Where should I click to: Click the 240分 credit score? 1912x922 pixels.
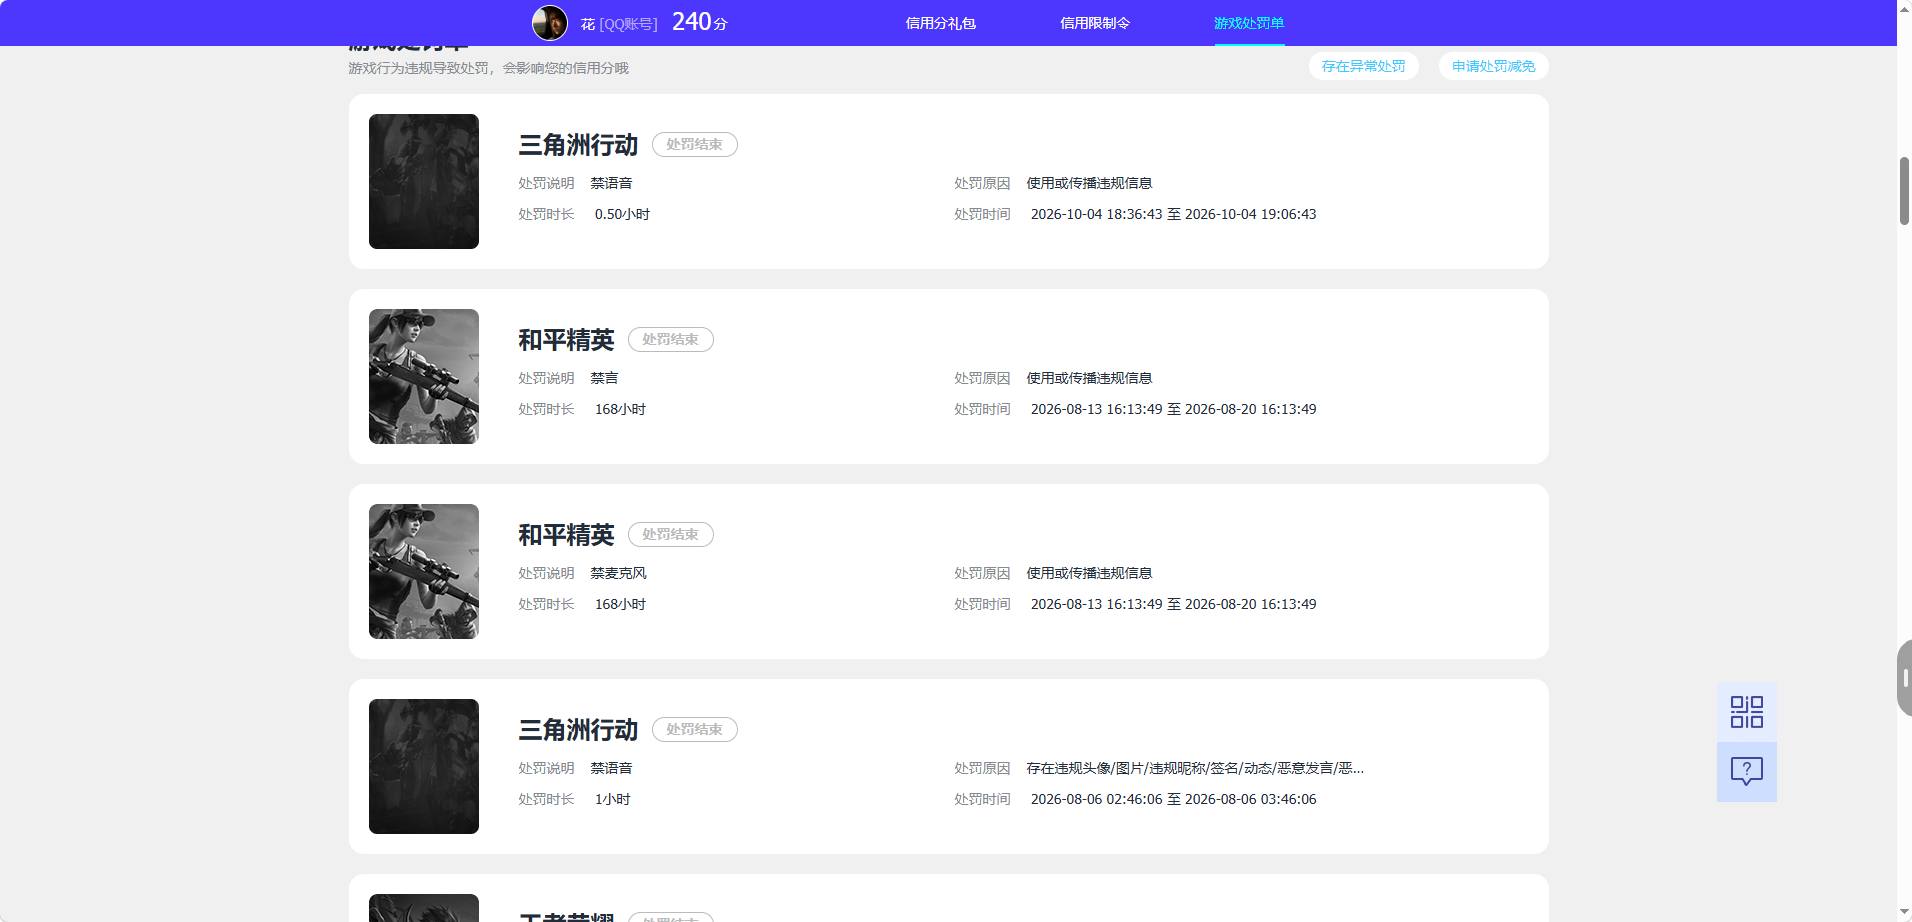pos(699,22)
